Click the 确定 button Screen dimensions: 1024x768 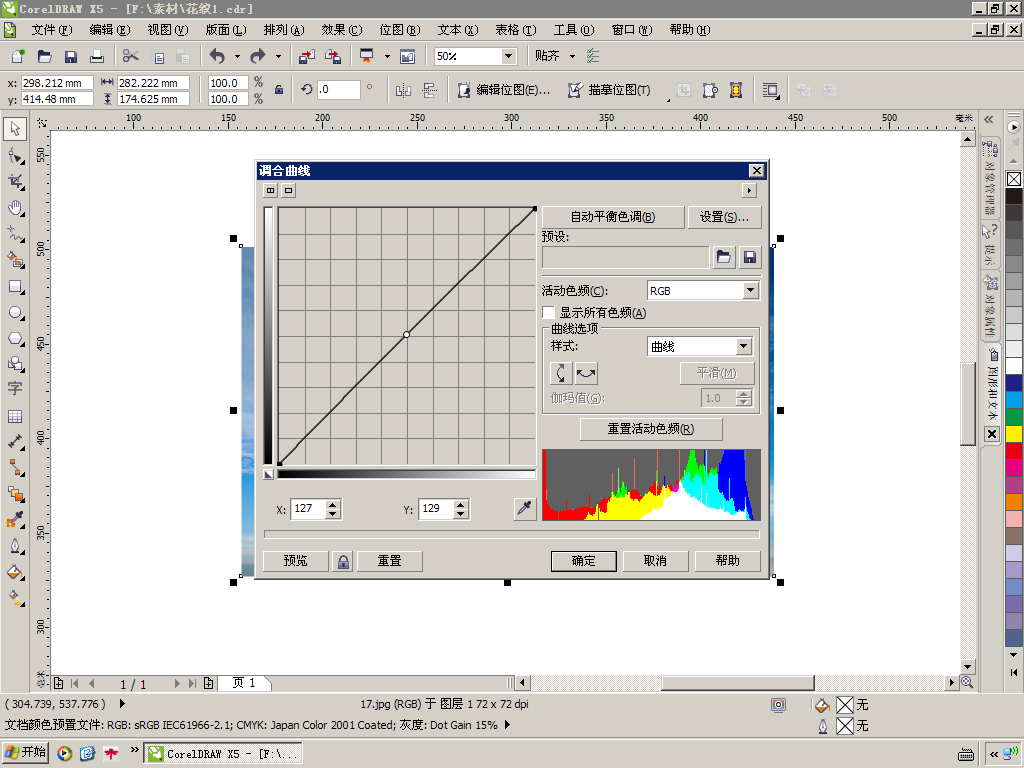coord(584,561)
